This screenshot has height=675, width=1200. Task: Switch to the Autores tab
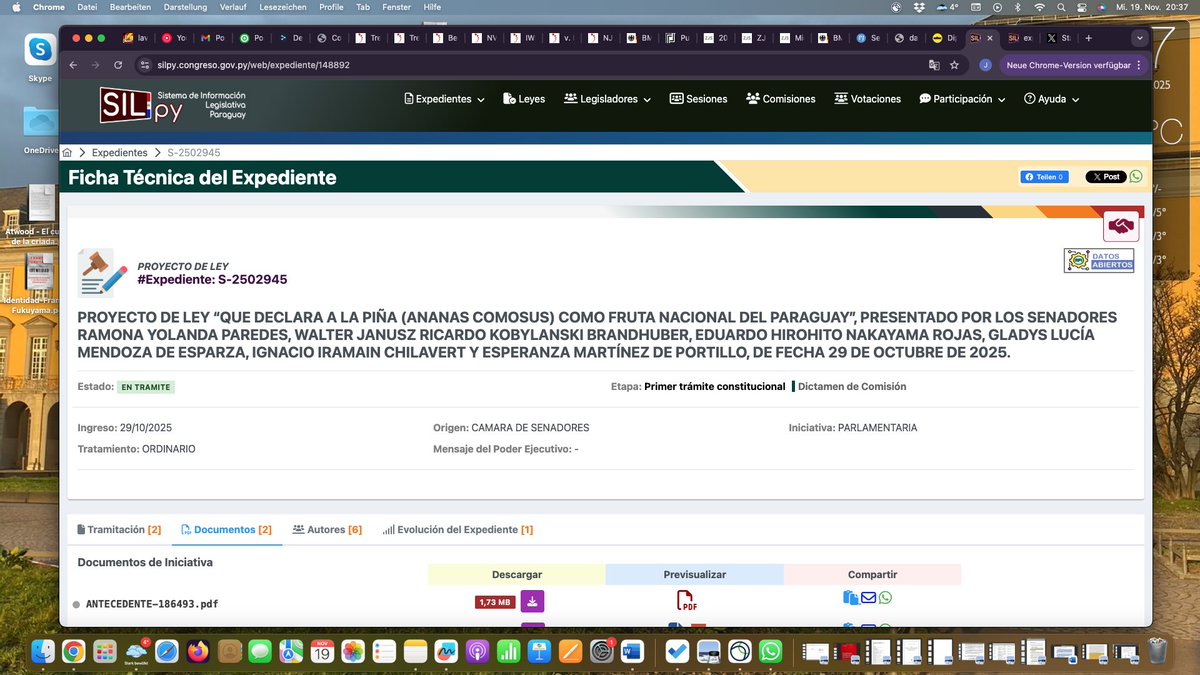327,529
